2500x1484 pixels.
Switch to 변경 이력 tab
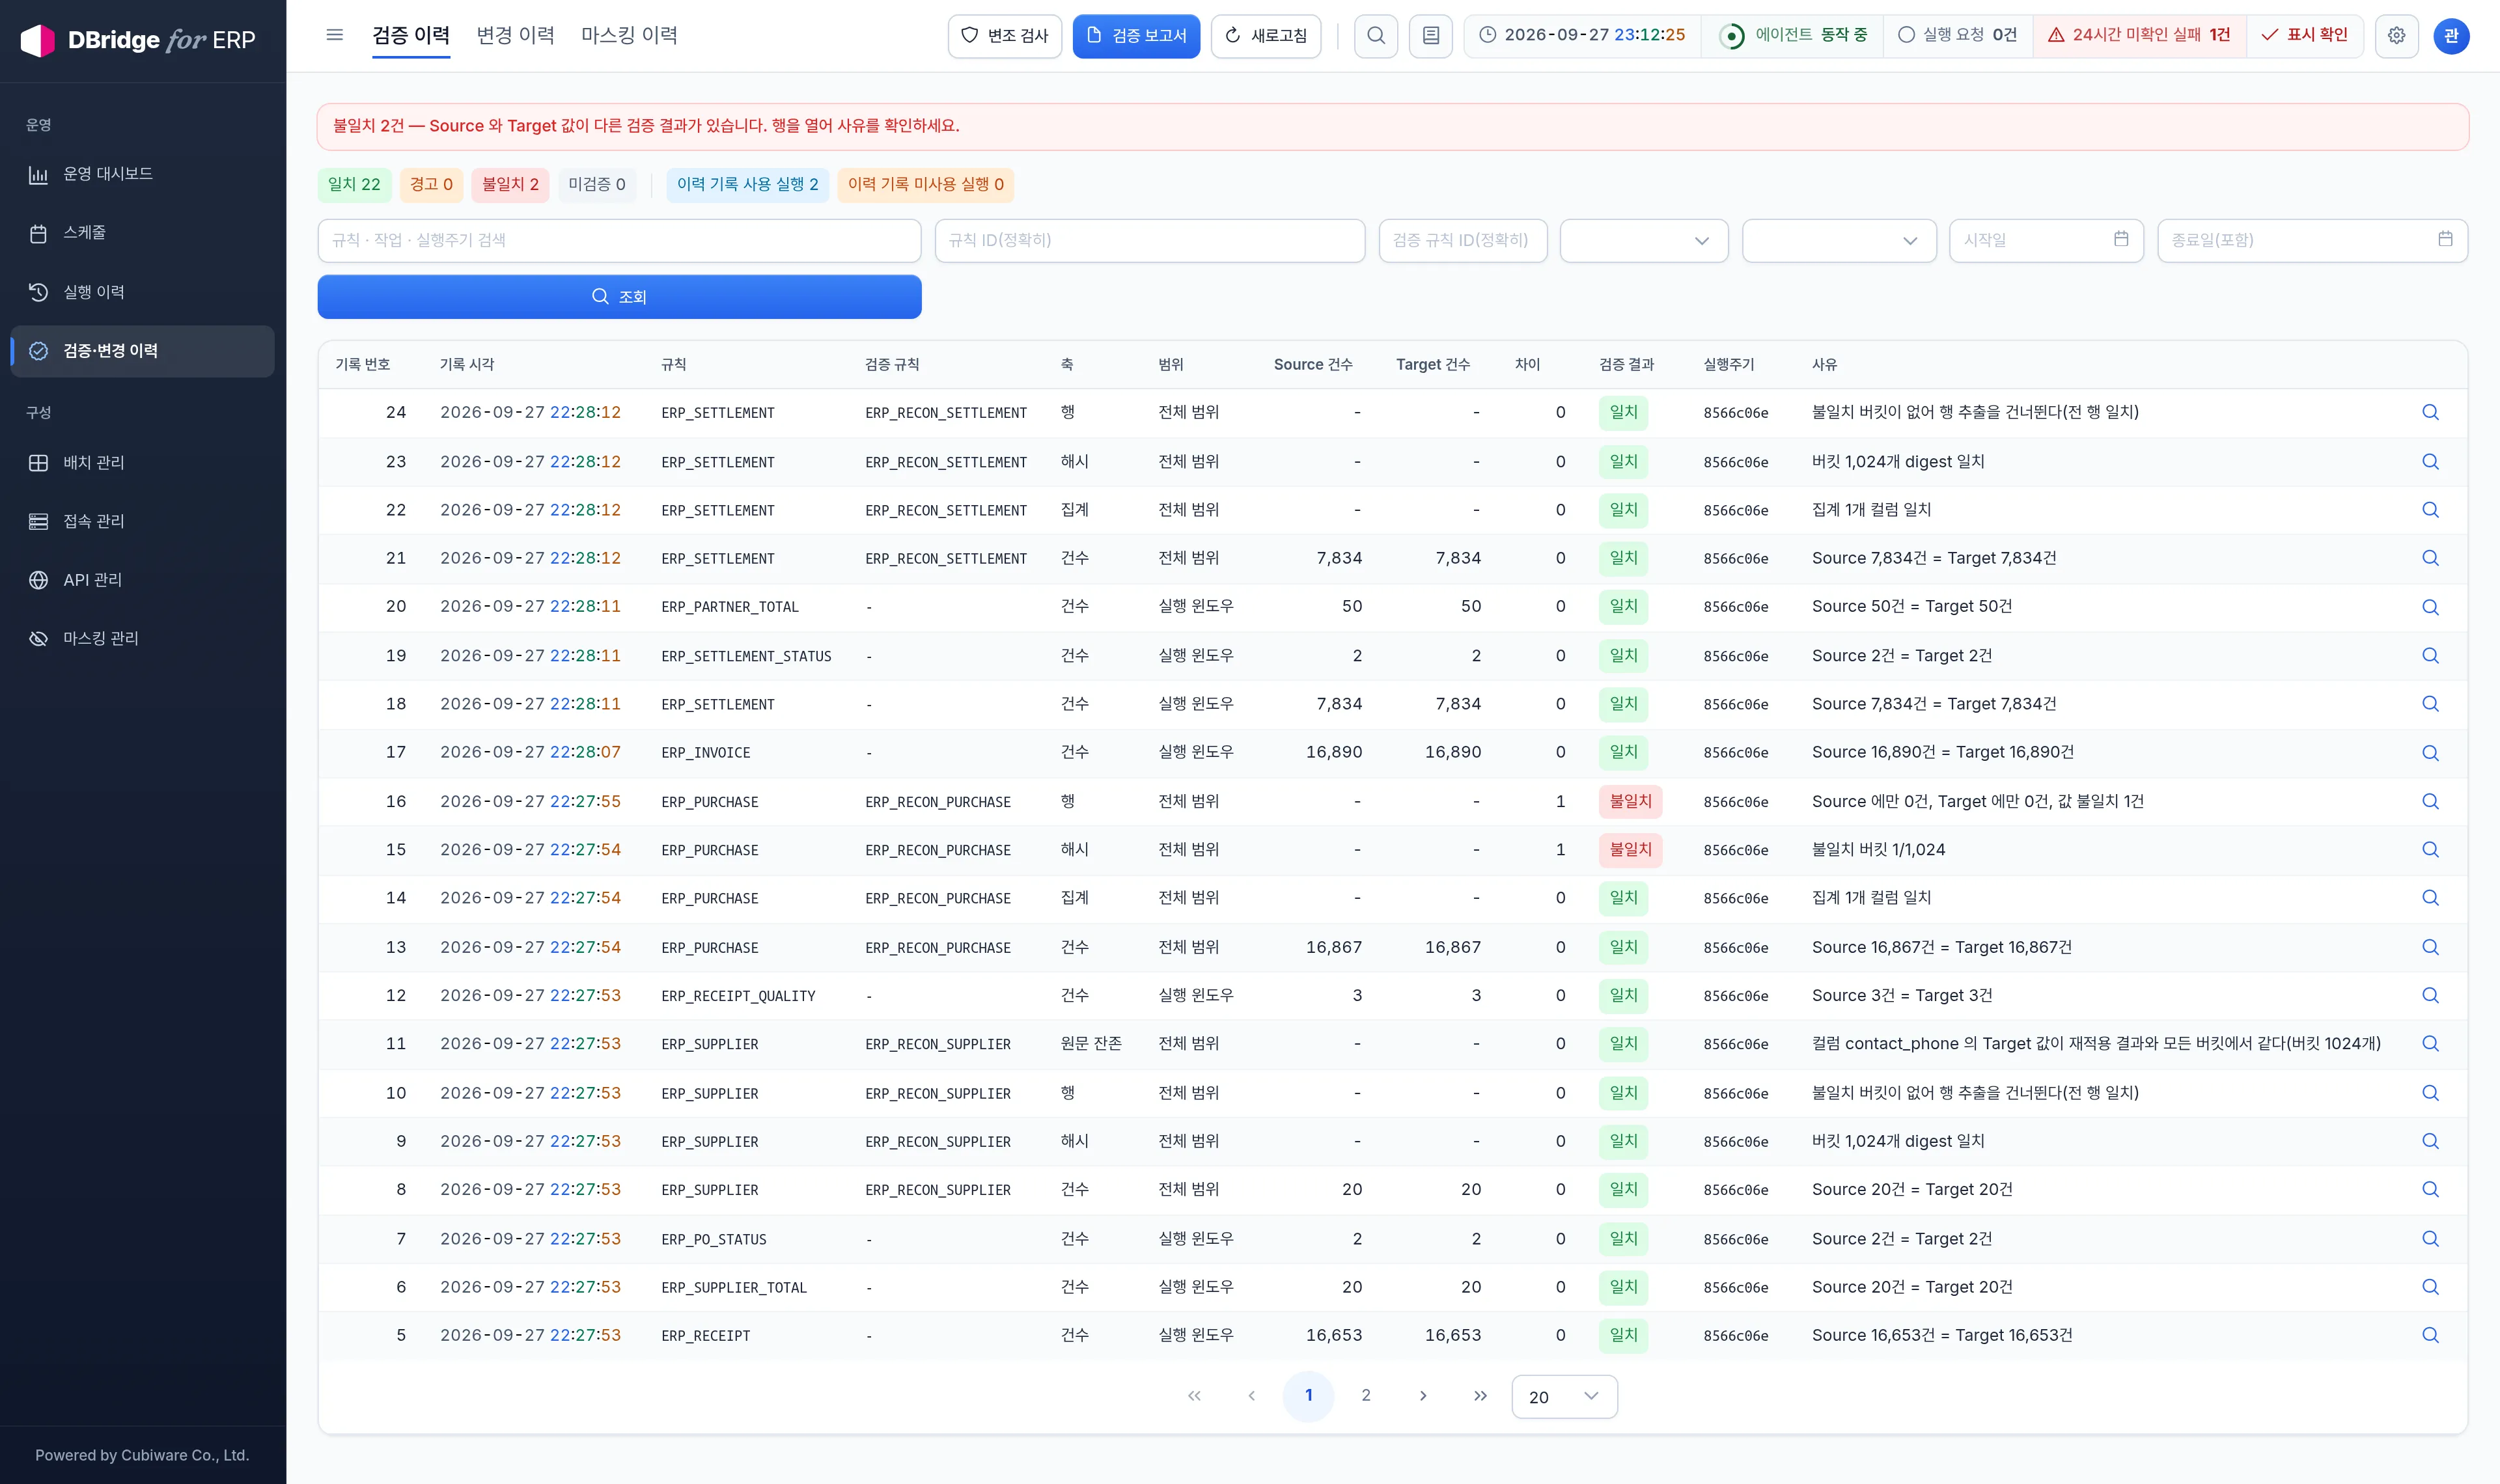click(515, 35)
